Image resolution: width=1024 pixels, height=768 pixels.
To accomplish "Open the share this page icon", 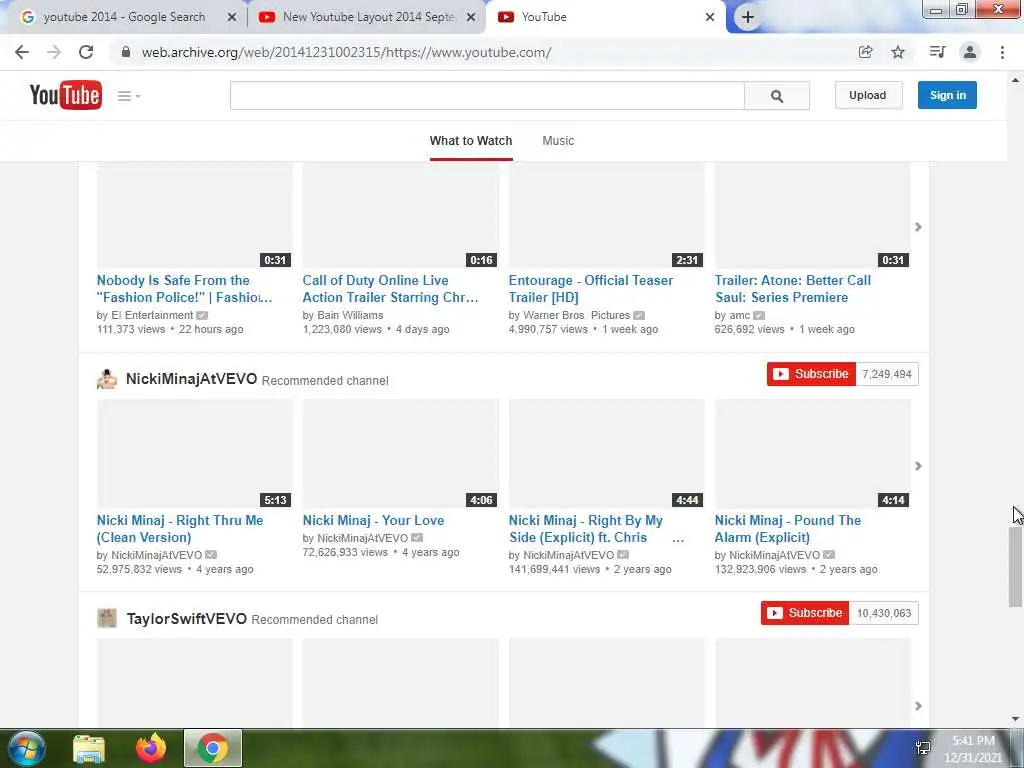I will (x=865, y=52).
